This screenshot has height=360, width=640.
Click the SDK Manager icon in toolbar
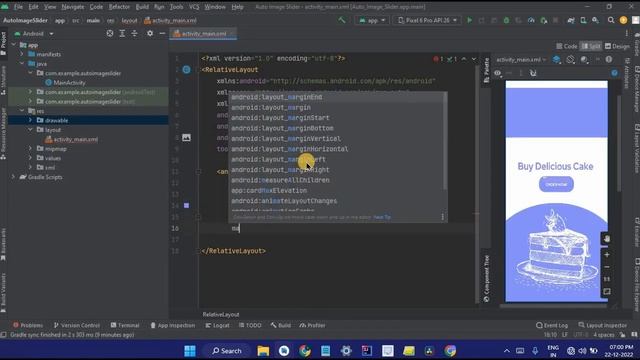(596, 20)
